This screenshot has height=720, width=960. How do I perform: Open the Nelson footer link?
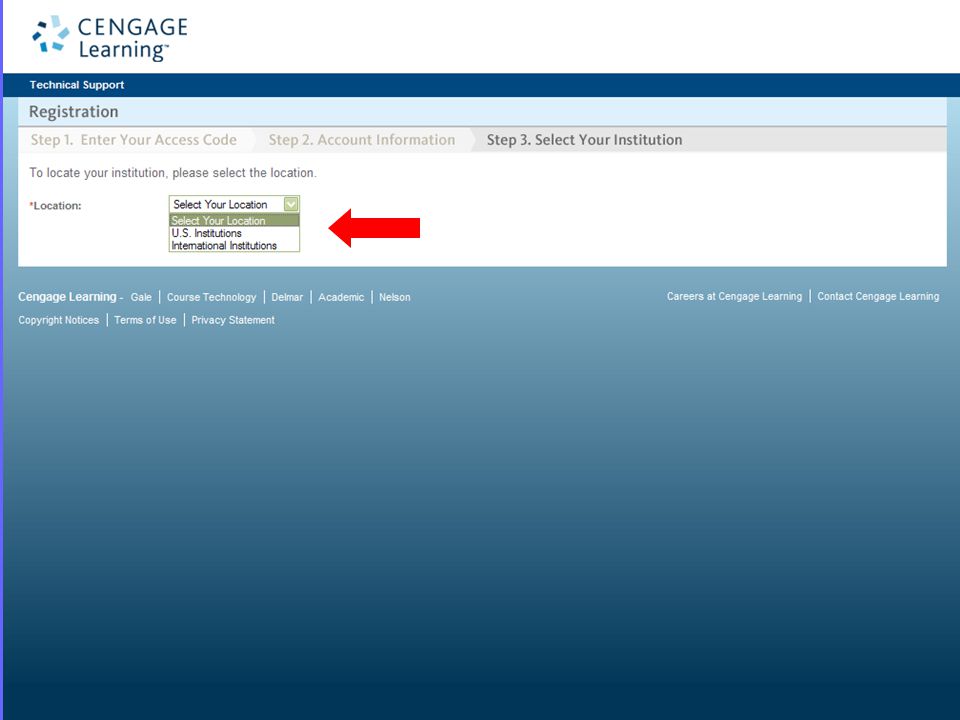[394, 297]
